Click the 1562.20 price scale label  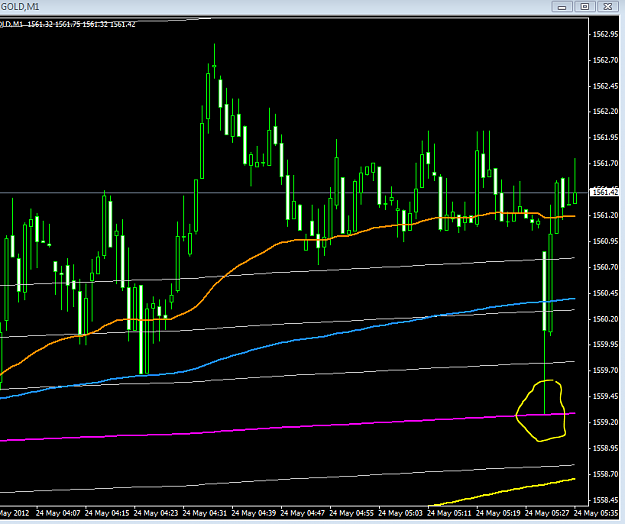click(x=605, y=111)
